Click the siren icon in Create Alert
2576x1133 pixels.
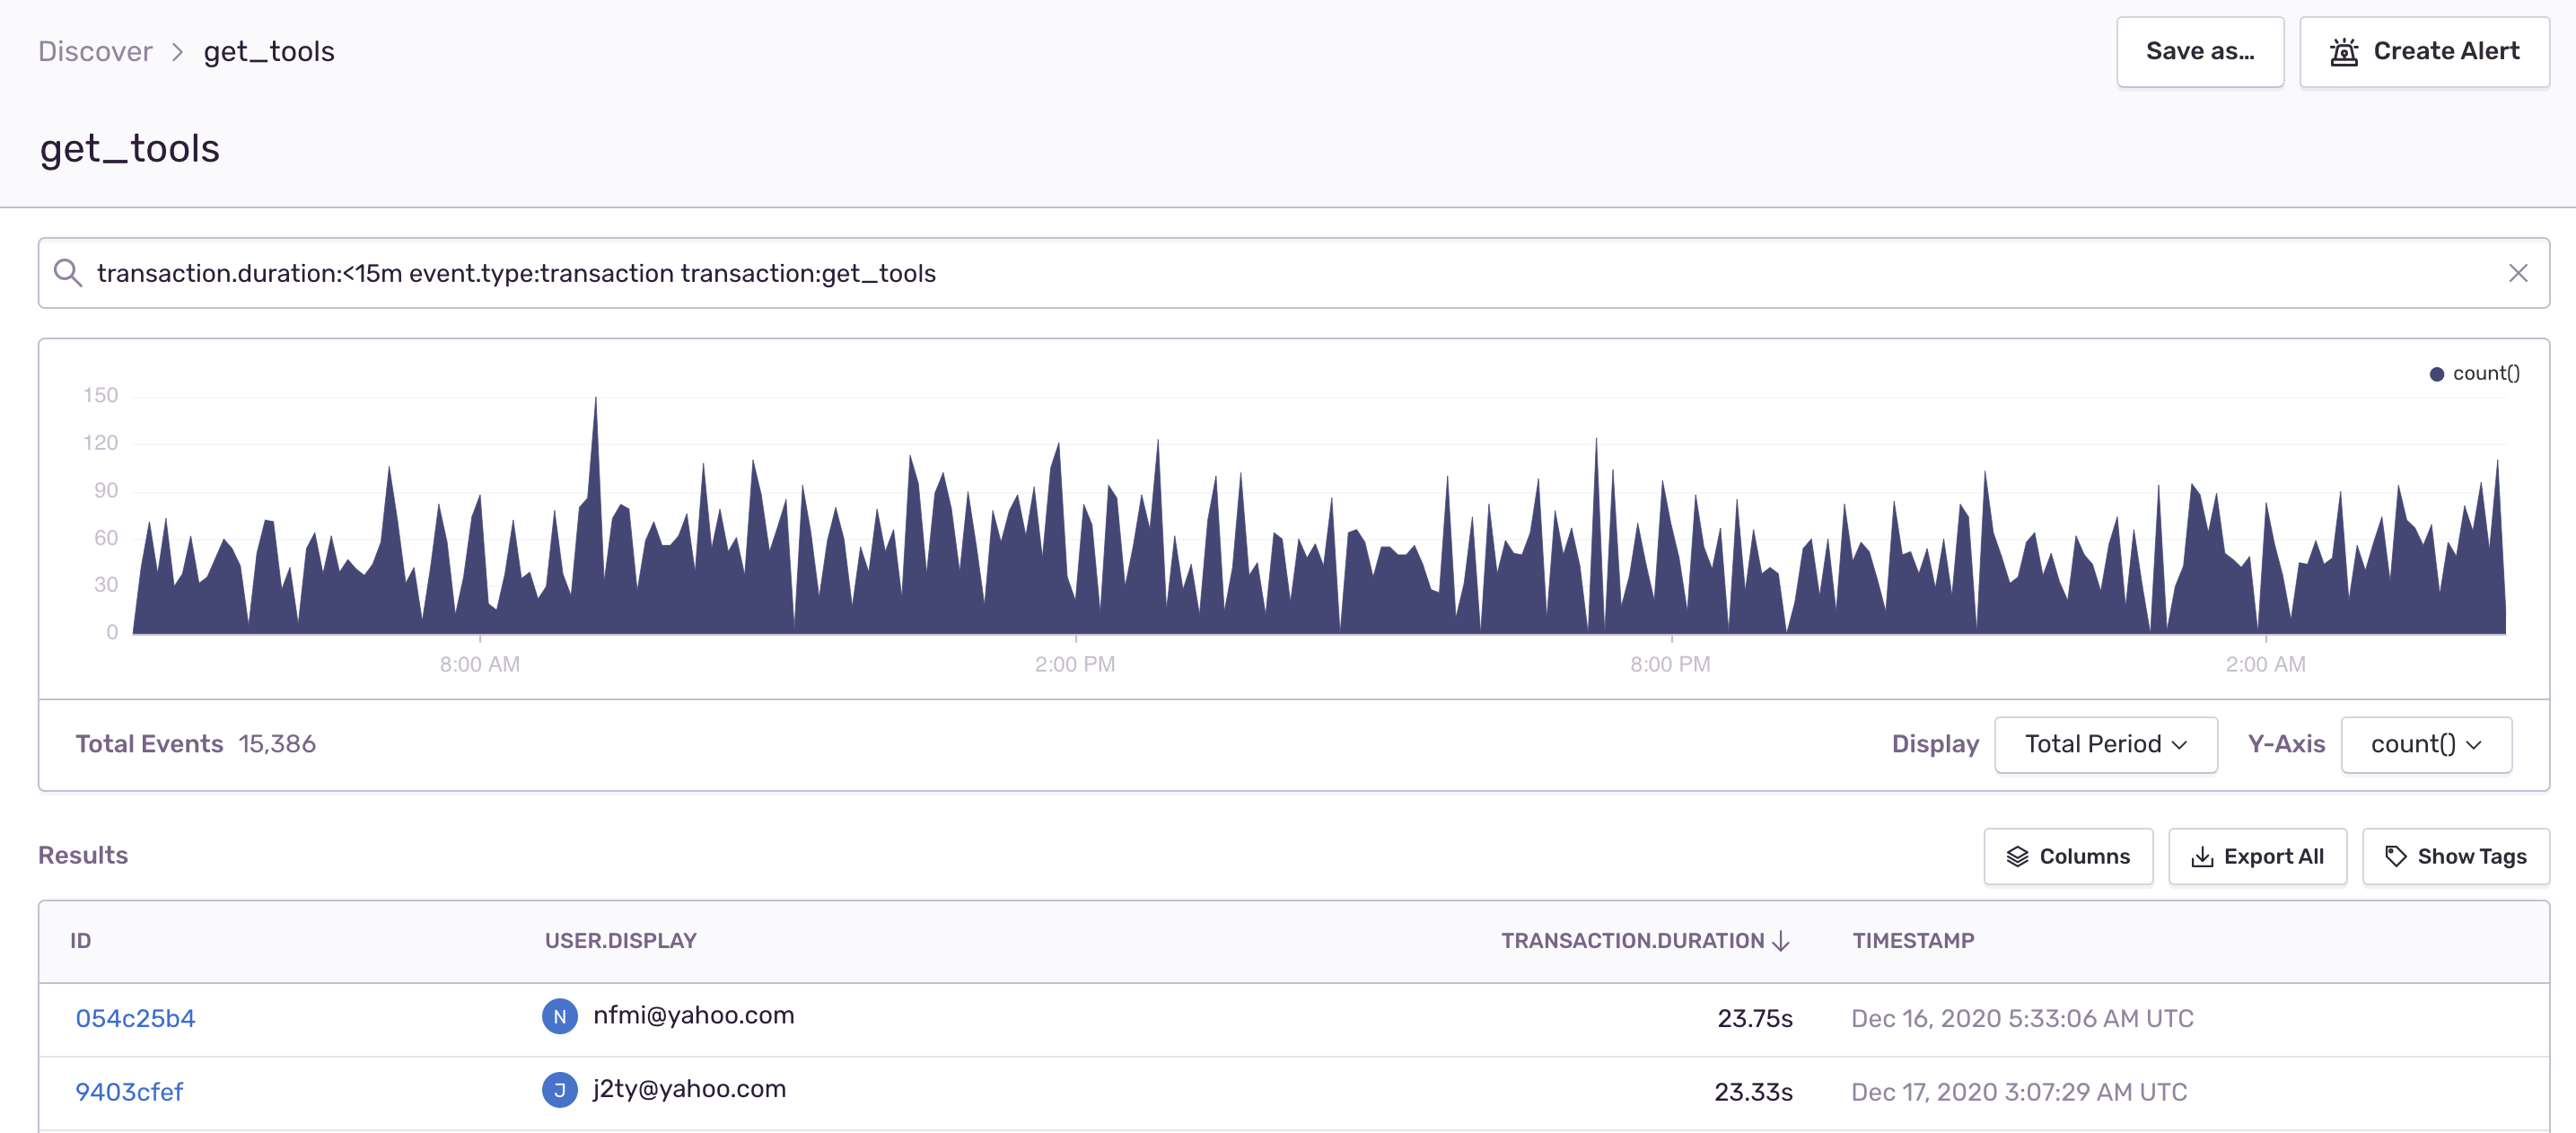point(2343,52)
